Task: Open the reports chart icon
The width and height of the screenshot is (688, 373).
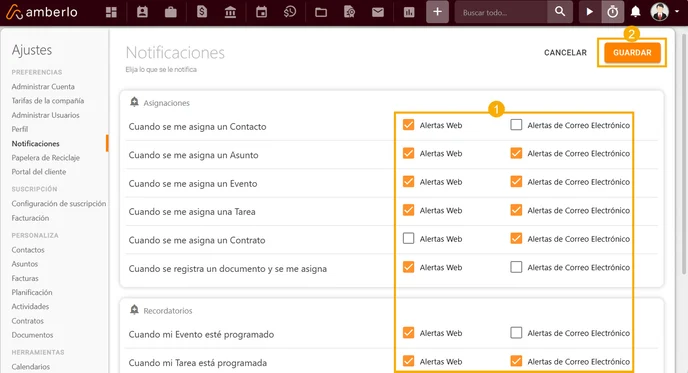Action: 409,12
